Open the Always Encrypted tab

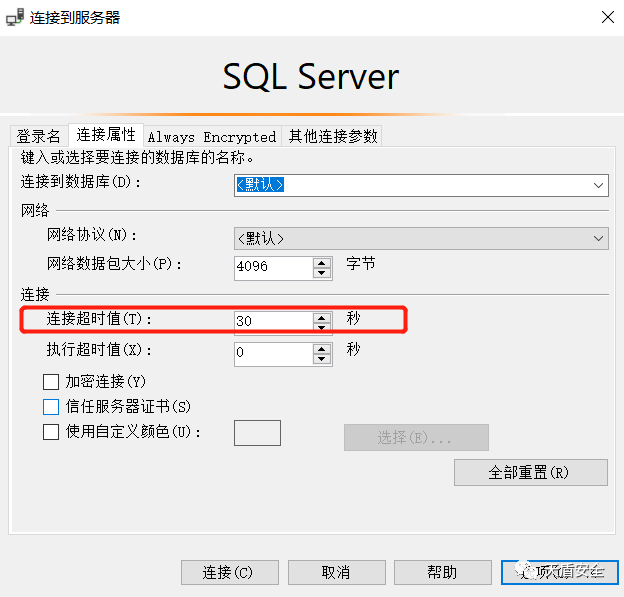pos(211,136)
